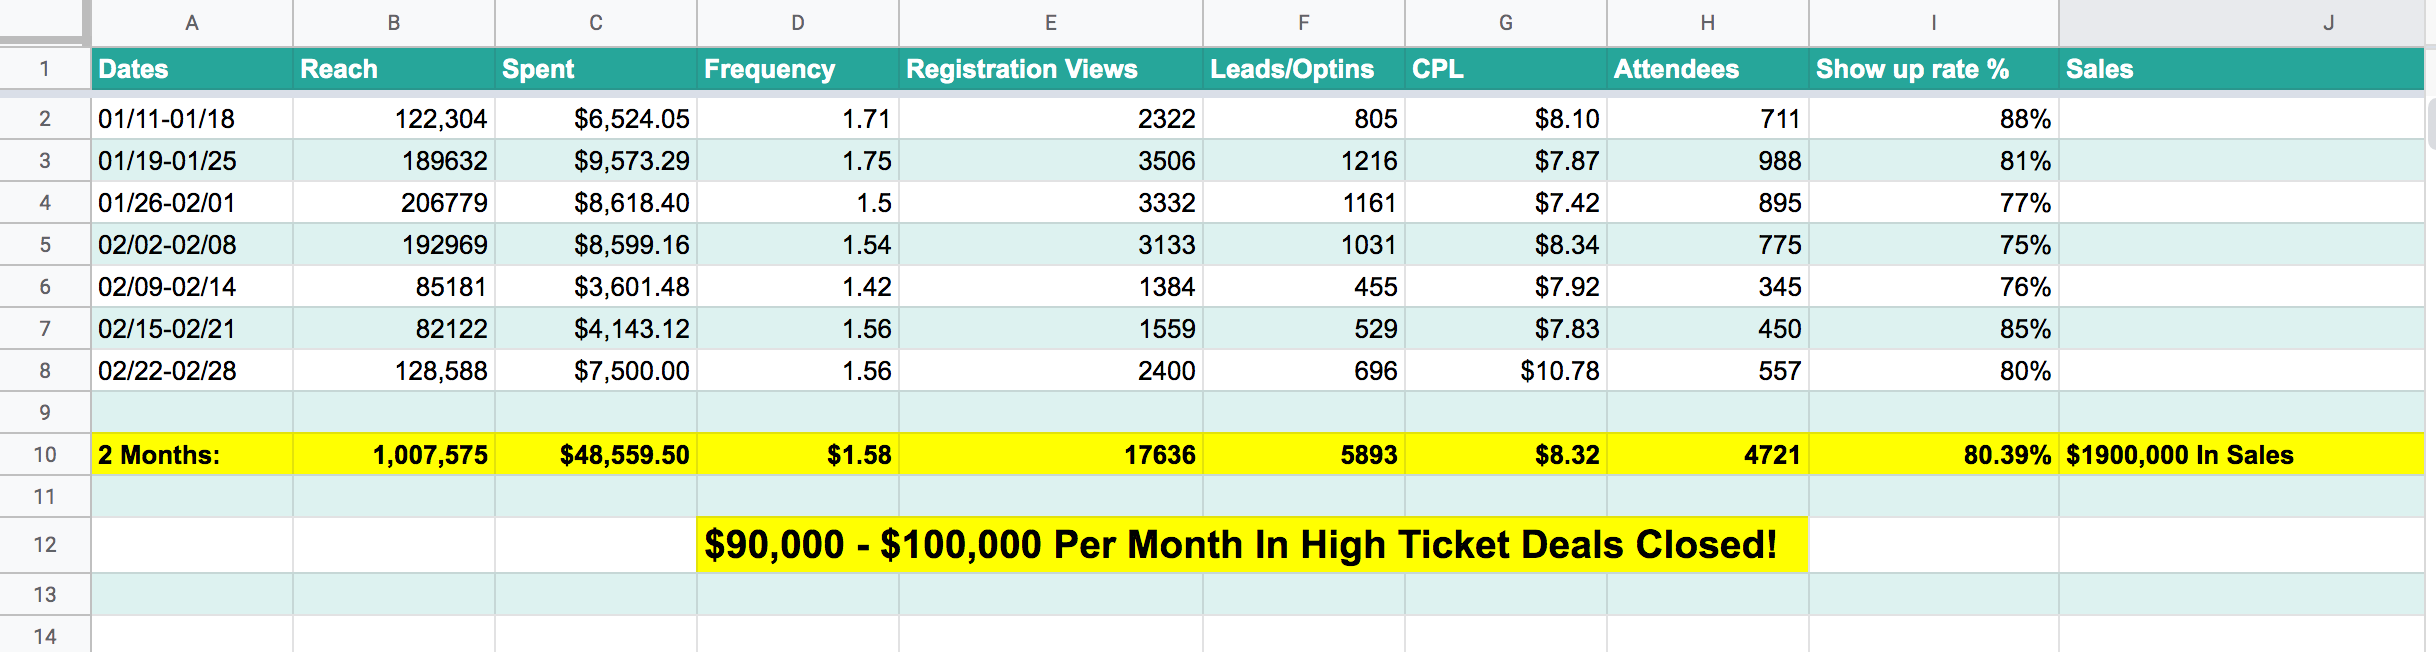
Task: Select row 10 header
Action: tap(45, 455)
